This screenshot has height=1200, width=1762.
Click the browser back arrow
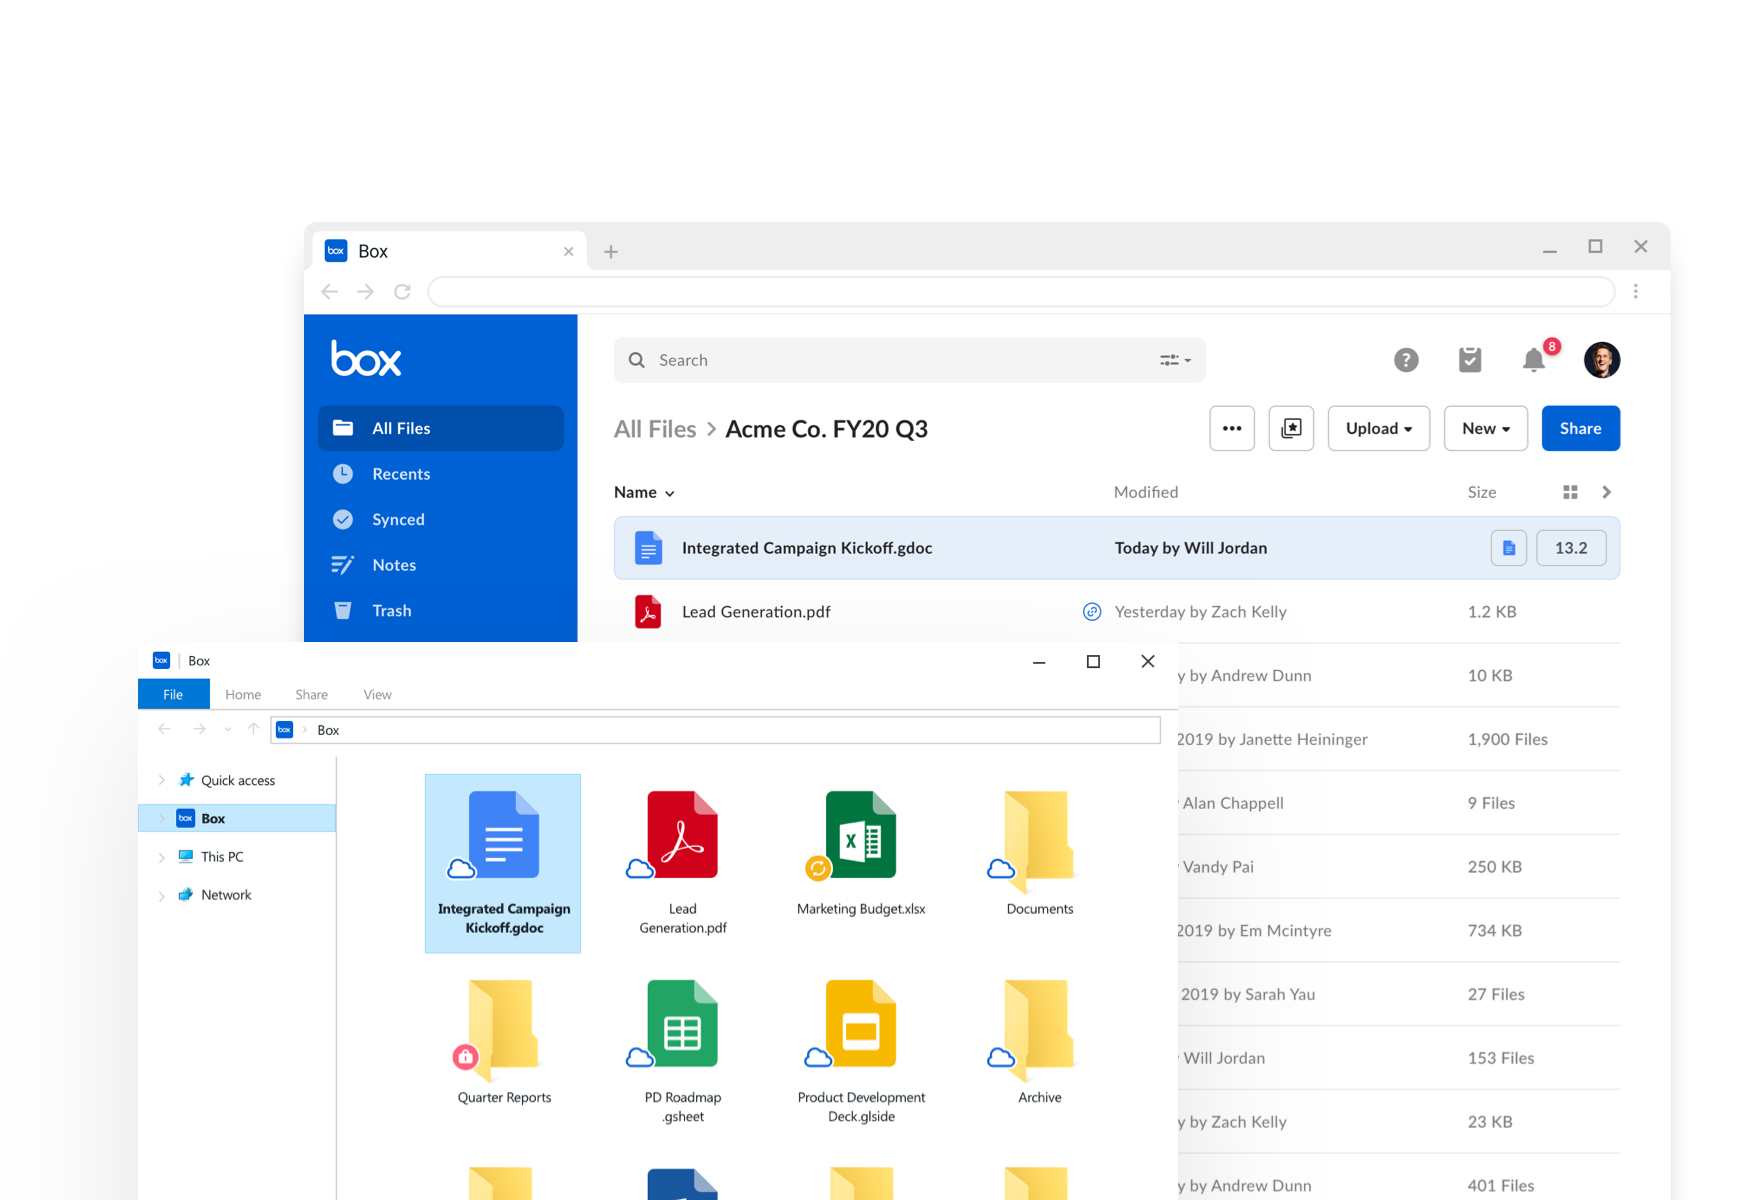click(x=330, y=291)
